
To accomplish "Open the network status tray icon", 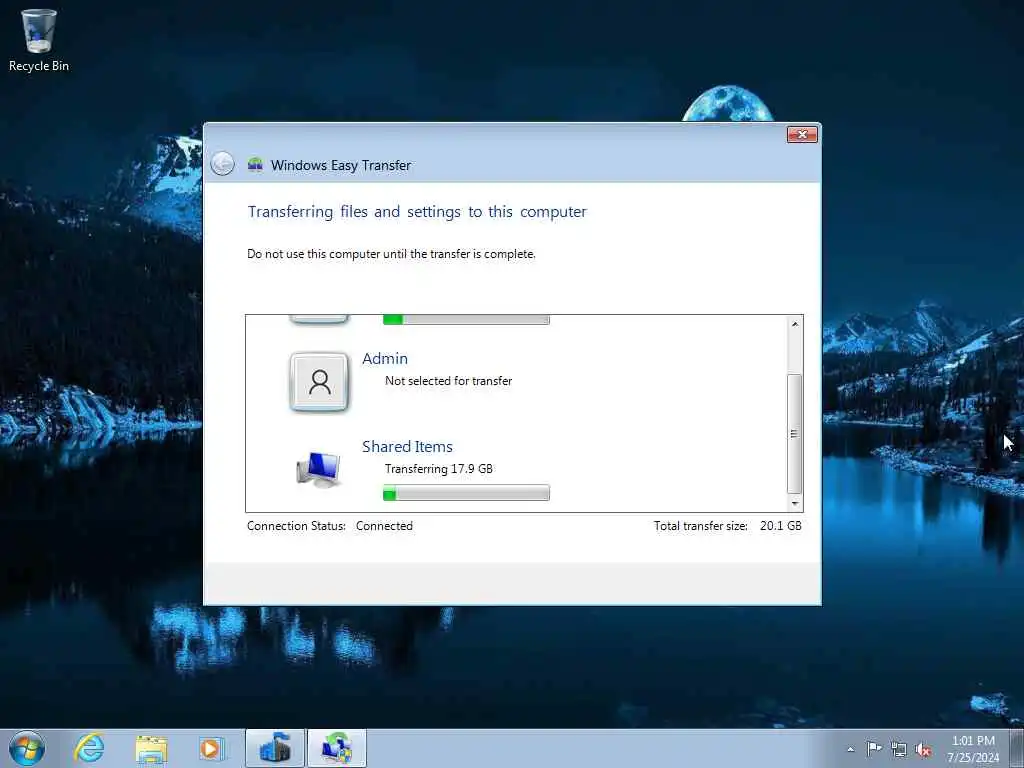I will [x=899, y=750].
